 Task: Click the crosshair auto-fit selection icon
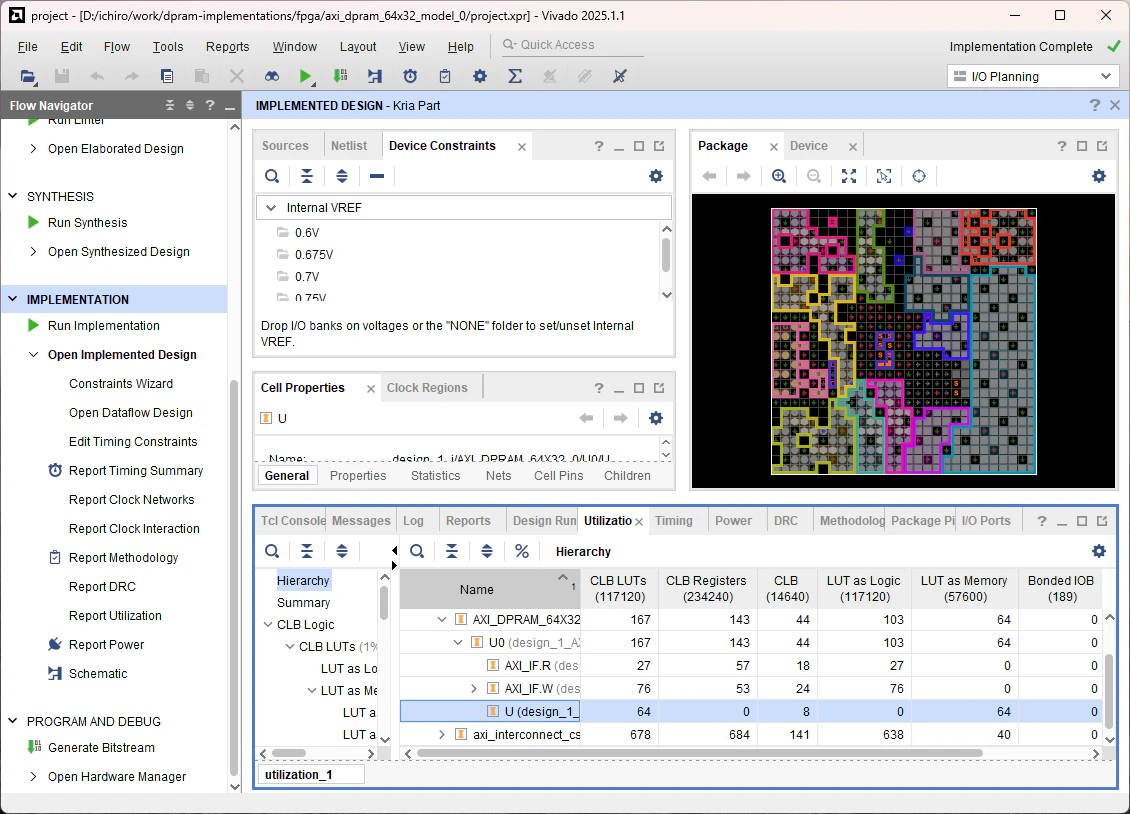tap(919, 176)
